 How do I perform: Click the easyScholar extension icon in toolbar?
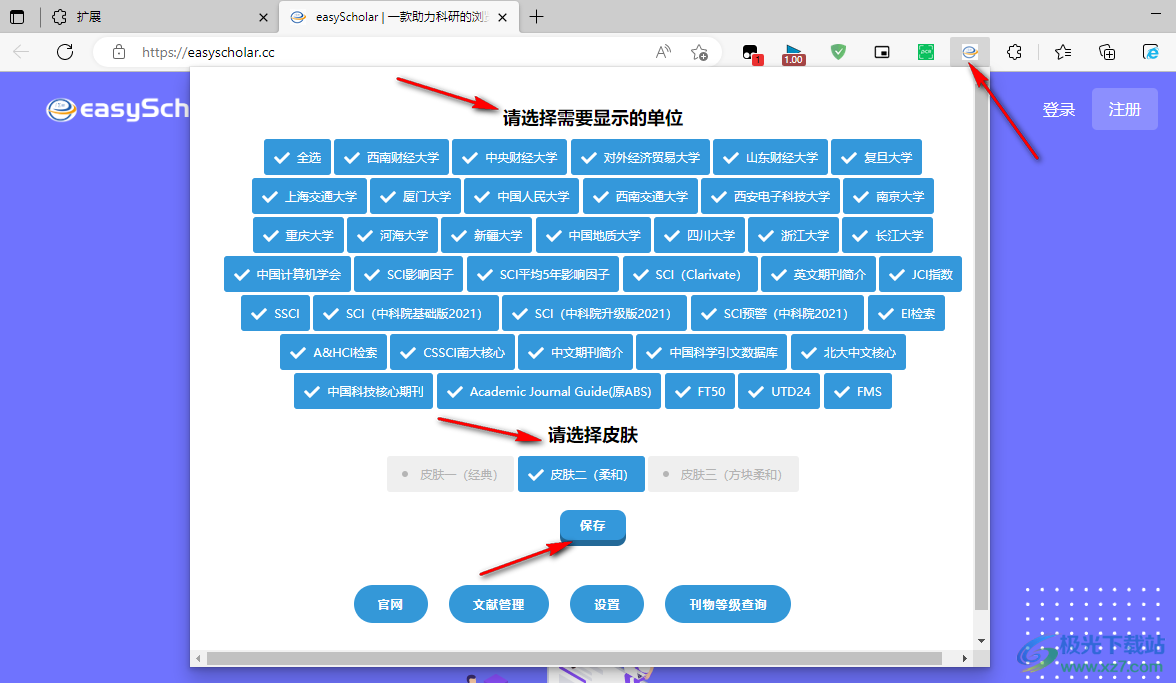click(970, 52)
